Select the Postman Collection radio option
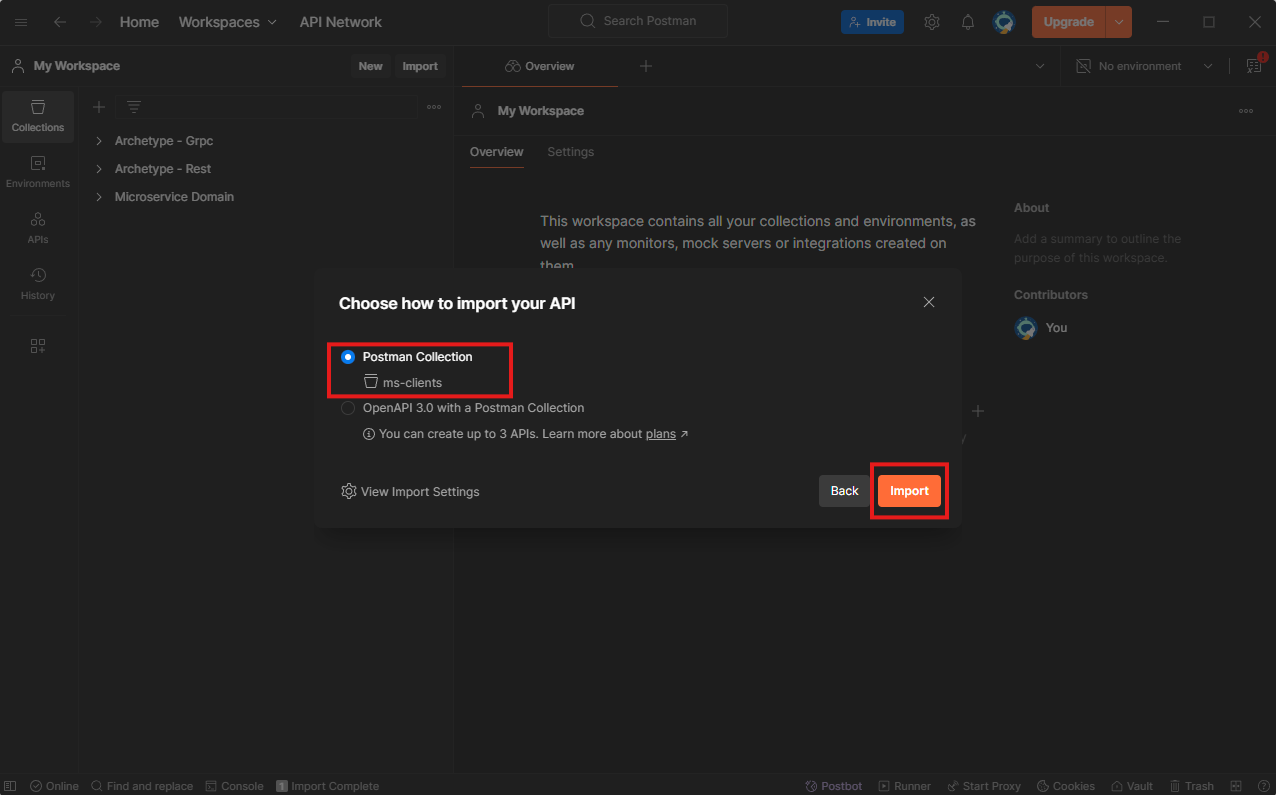The image size is (1276, 795). coord(348,357)
